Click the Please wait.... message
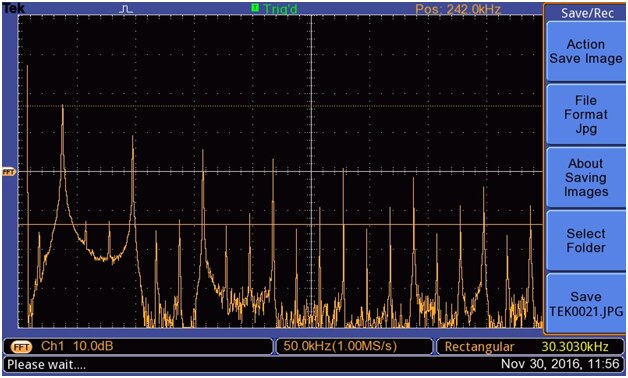628x378 pixels. point(46,365)
